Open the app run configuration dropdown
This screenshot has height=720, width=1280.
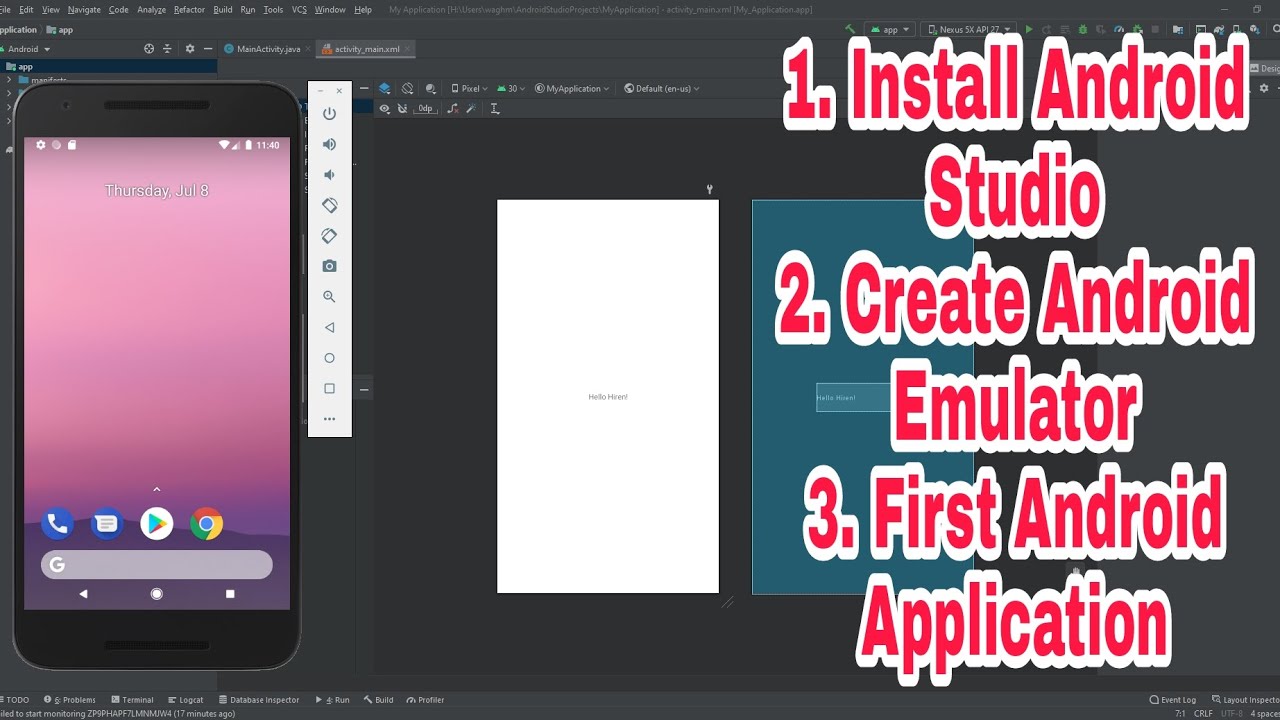tap(889, 30)
